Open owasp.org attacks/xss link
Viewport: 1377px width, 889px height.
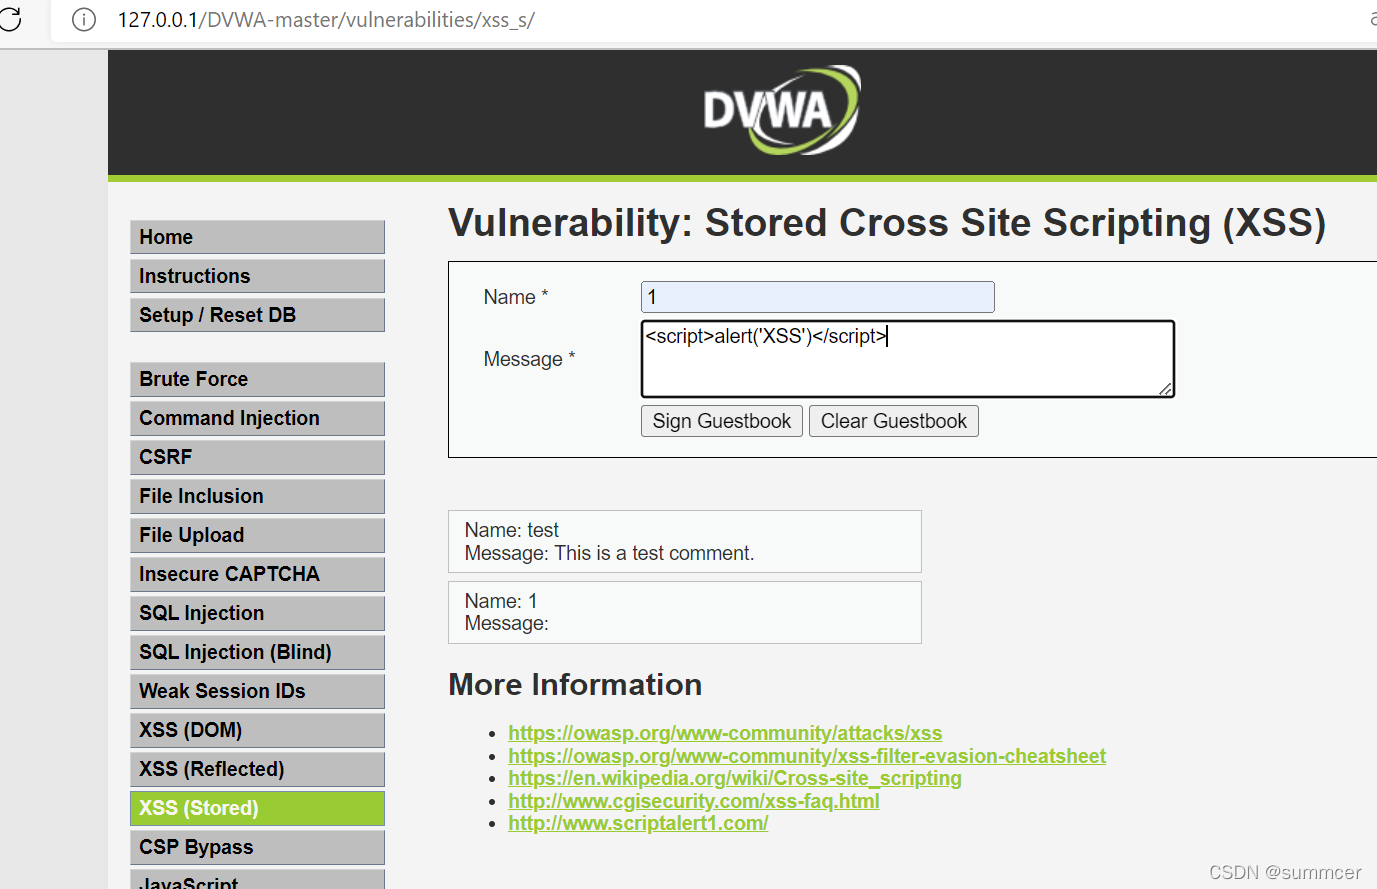point(725,733)
